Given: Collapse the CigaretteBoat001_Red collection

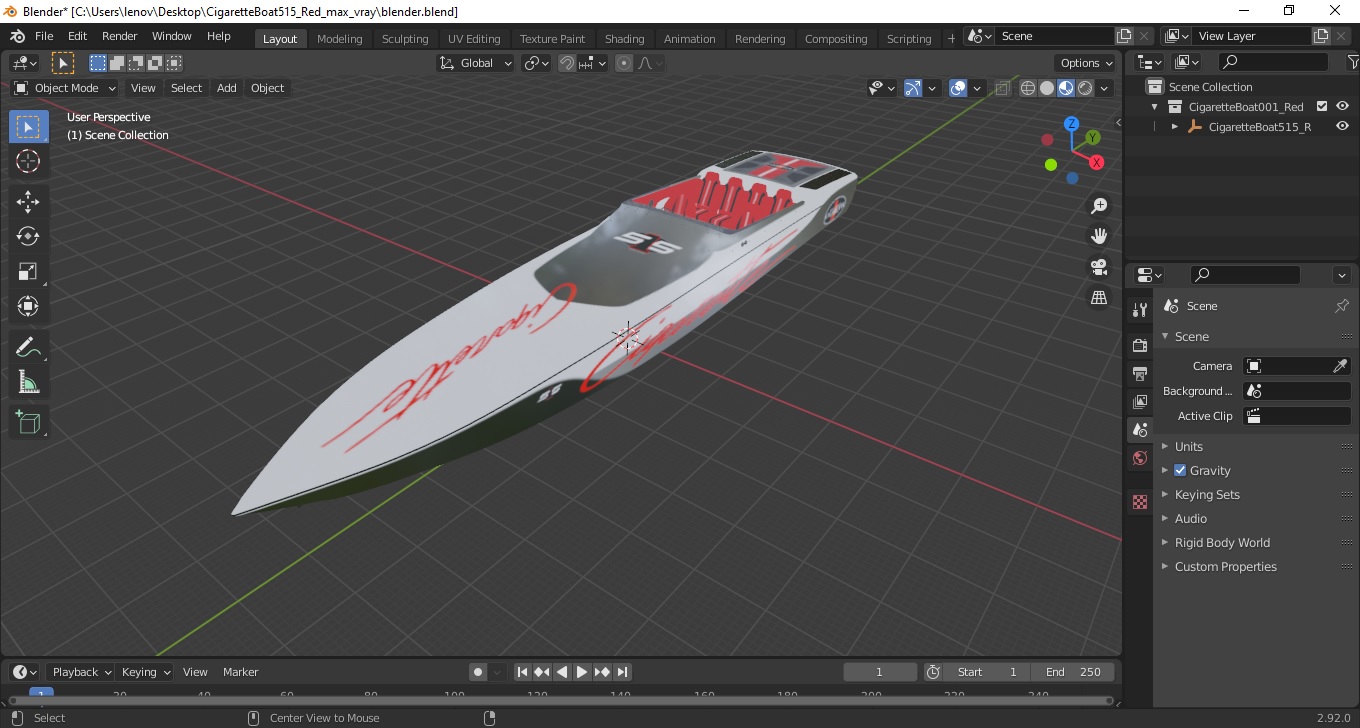Looking at the screenshot, I should tap(1155, 106).
